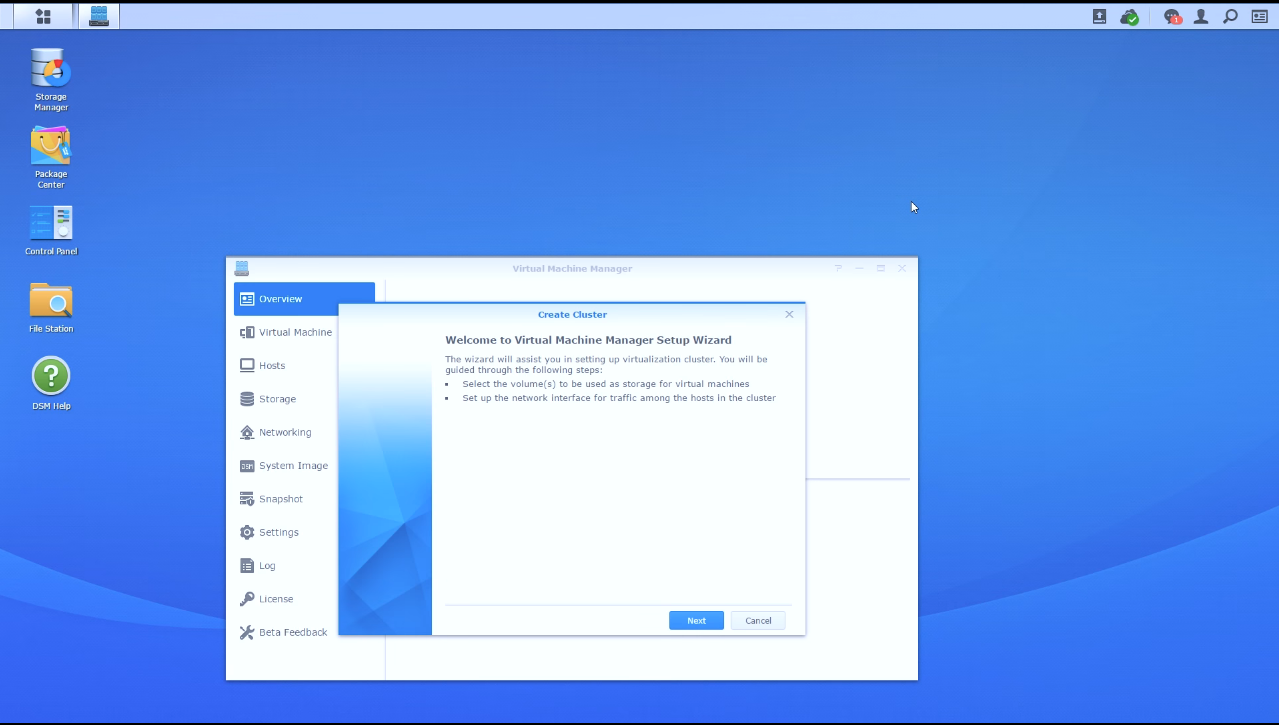Viewport: 1279px width, 725px height.
Task: Open Package Center desktop icon
Action: click(x=51, y=157)
